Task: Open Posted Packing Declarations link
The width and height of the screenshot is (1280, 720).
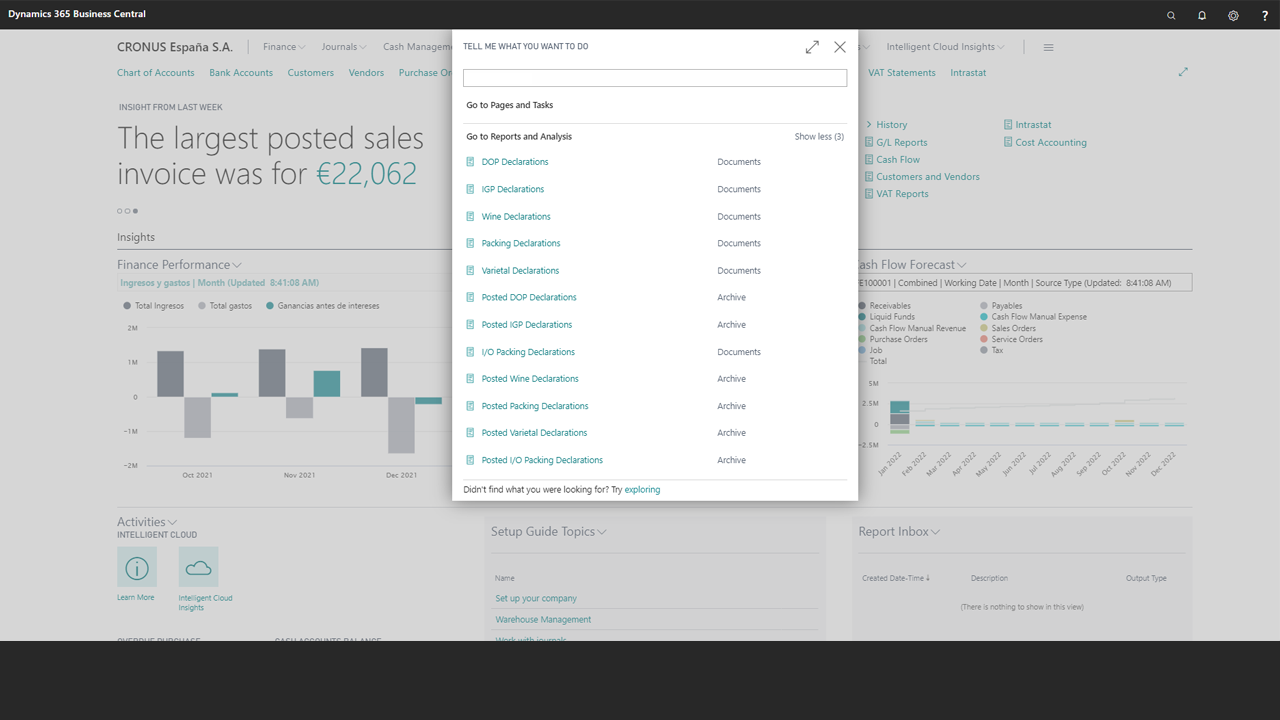Action: coord(535,406)
